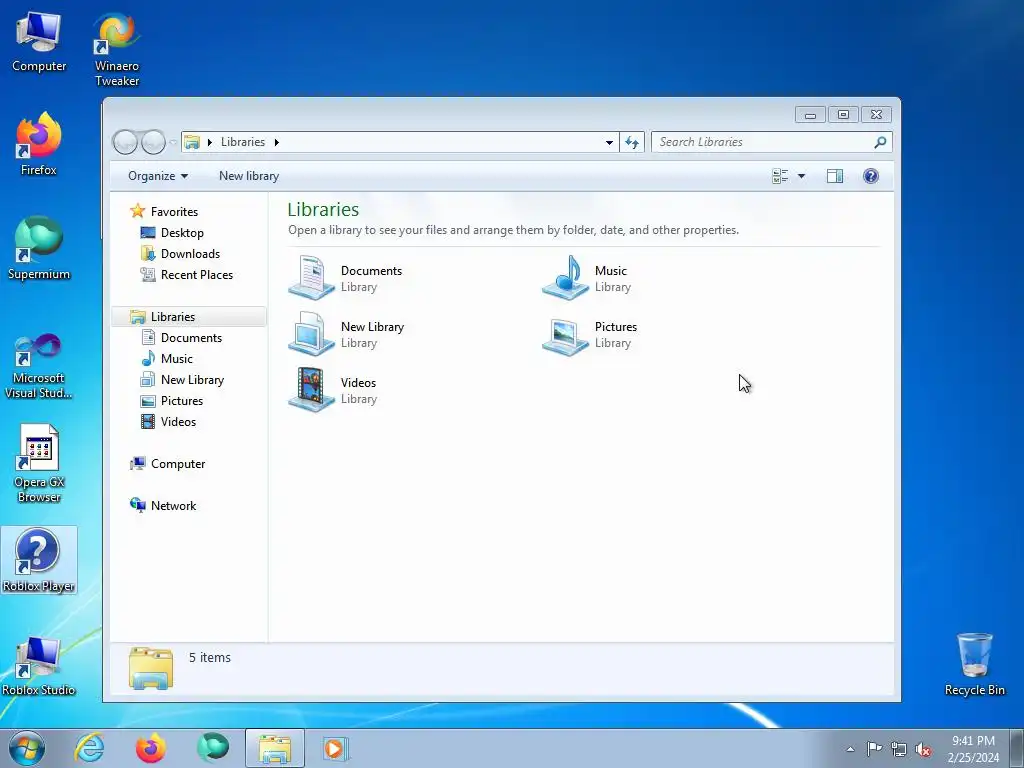Launch Opera GX Browser shortcut
The width and height of the screenshot is (1024, 768).
(x=39, y=464)
